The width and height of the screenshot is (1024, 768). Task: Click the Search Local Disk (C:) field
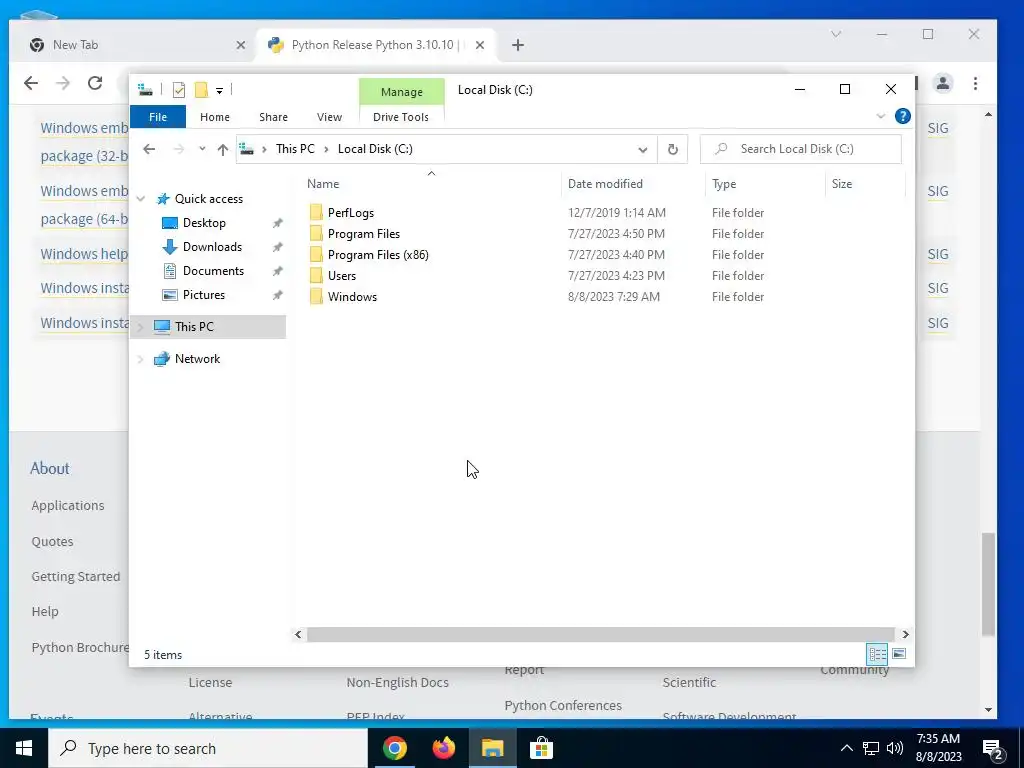(x=801, y=149)
